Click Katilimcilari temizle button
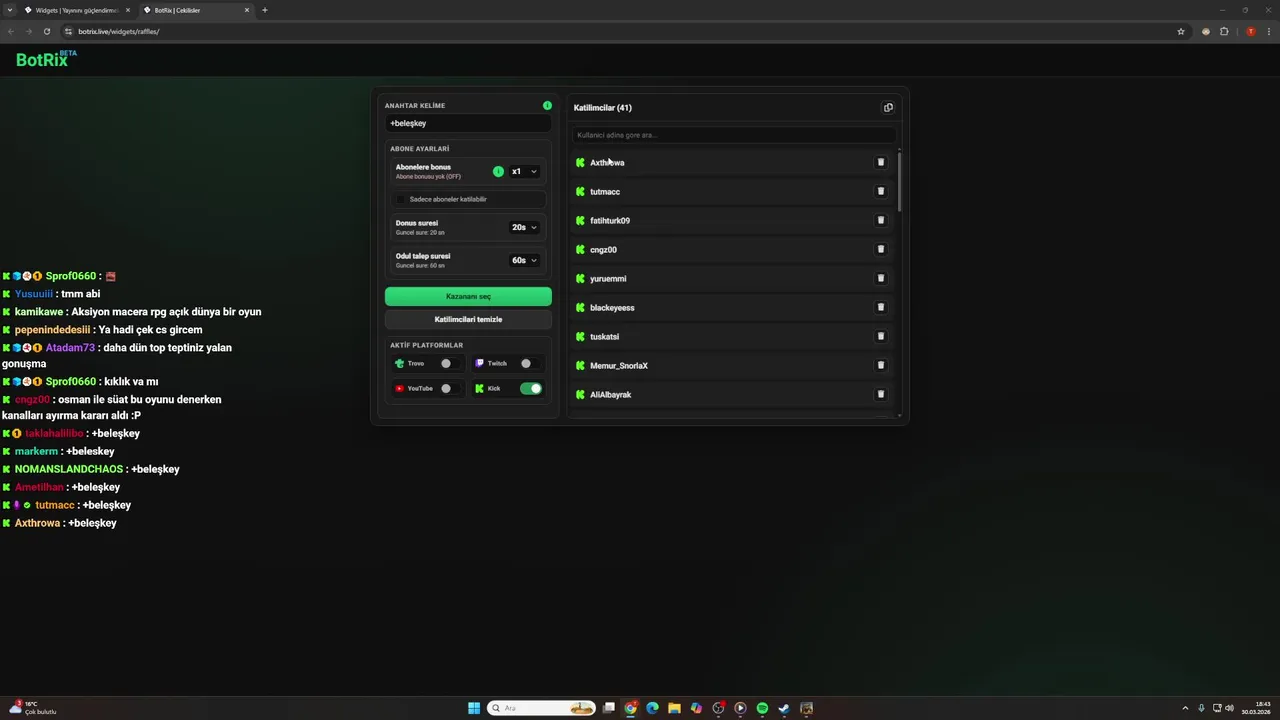The image size is (1280, 720). [468, 319]
